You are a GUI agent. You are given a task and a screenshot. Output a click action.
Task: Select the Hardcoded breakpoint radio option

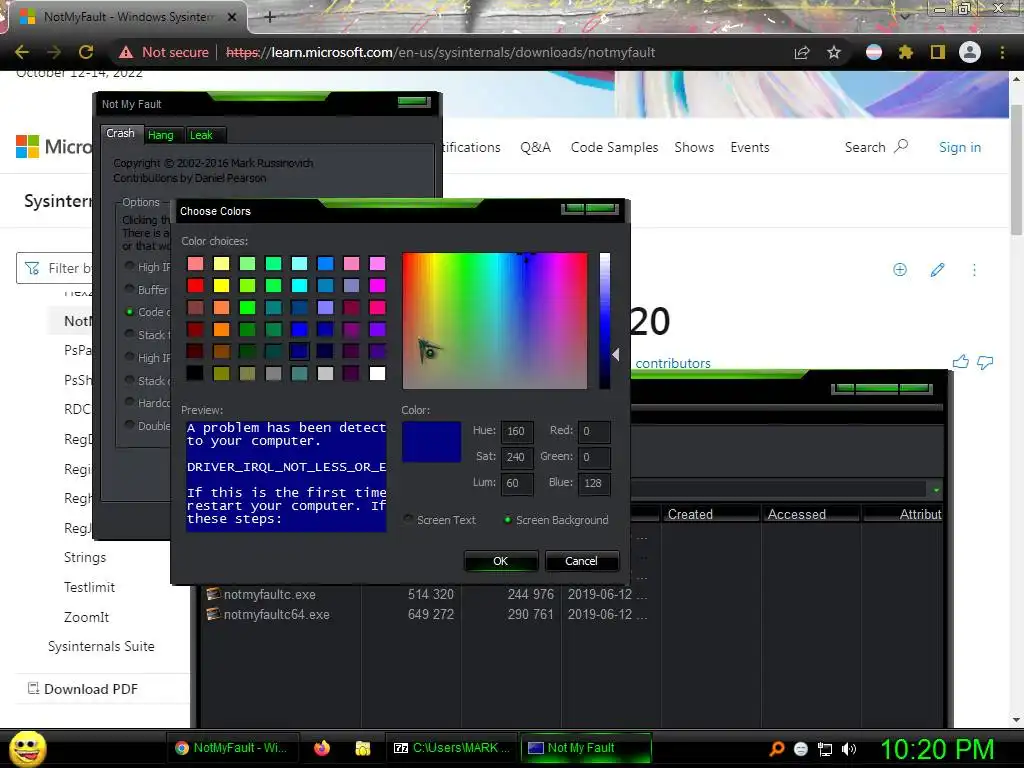point(130,402)
